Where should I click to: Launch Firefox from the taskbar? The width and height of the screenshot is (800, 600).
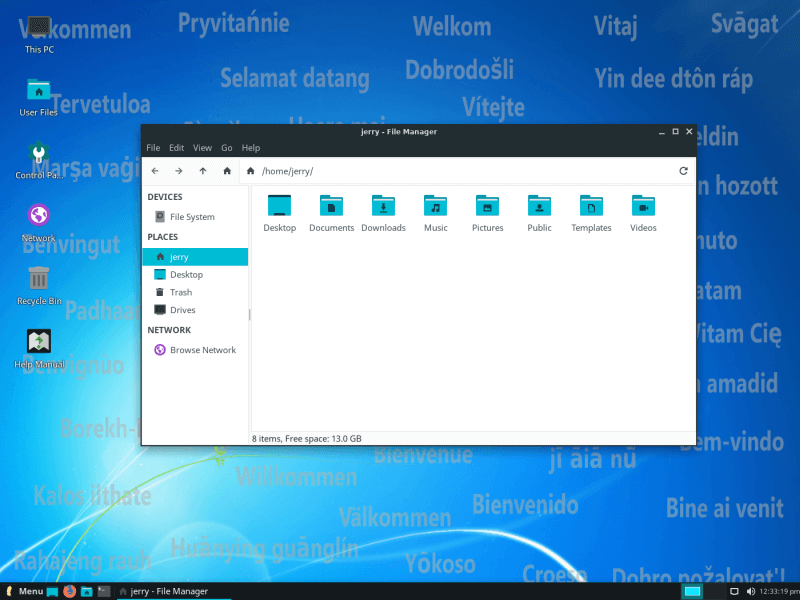point(68,590)
